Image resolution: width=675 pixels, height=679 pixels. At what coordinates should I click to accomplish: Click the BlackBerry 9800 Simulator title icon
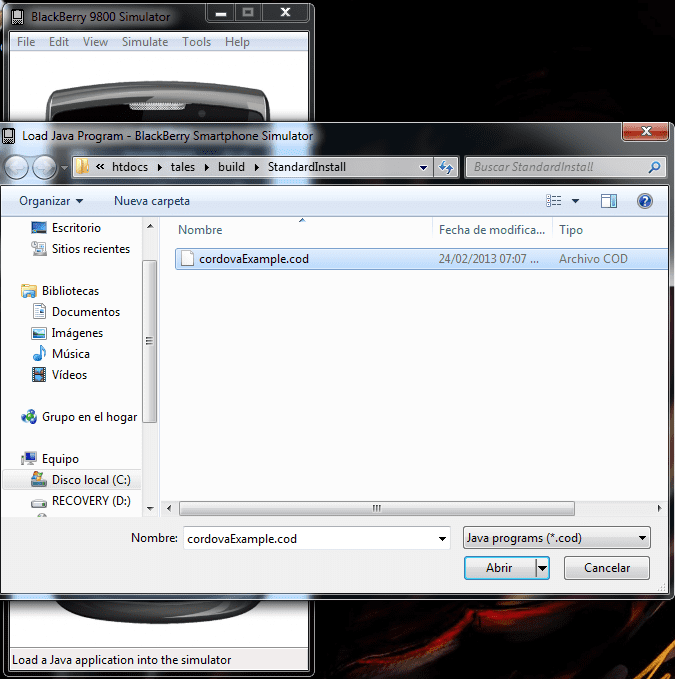(18, 17)
